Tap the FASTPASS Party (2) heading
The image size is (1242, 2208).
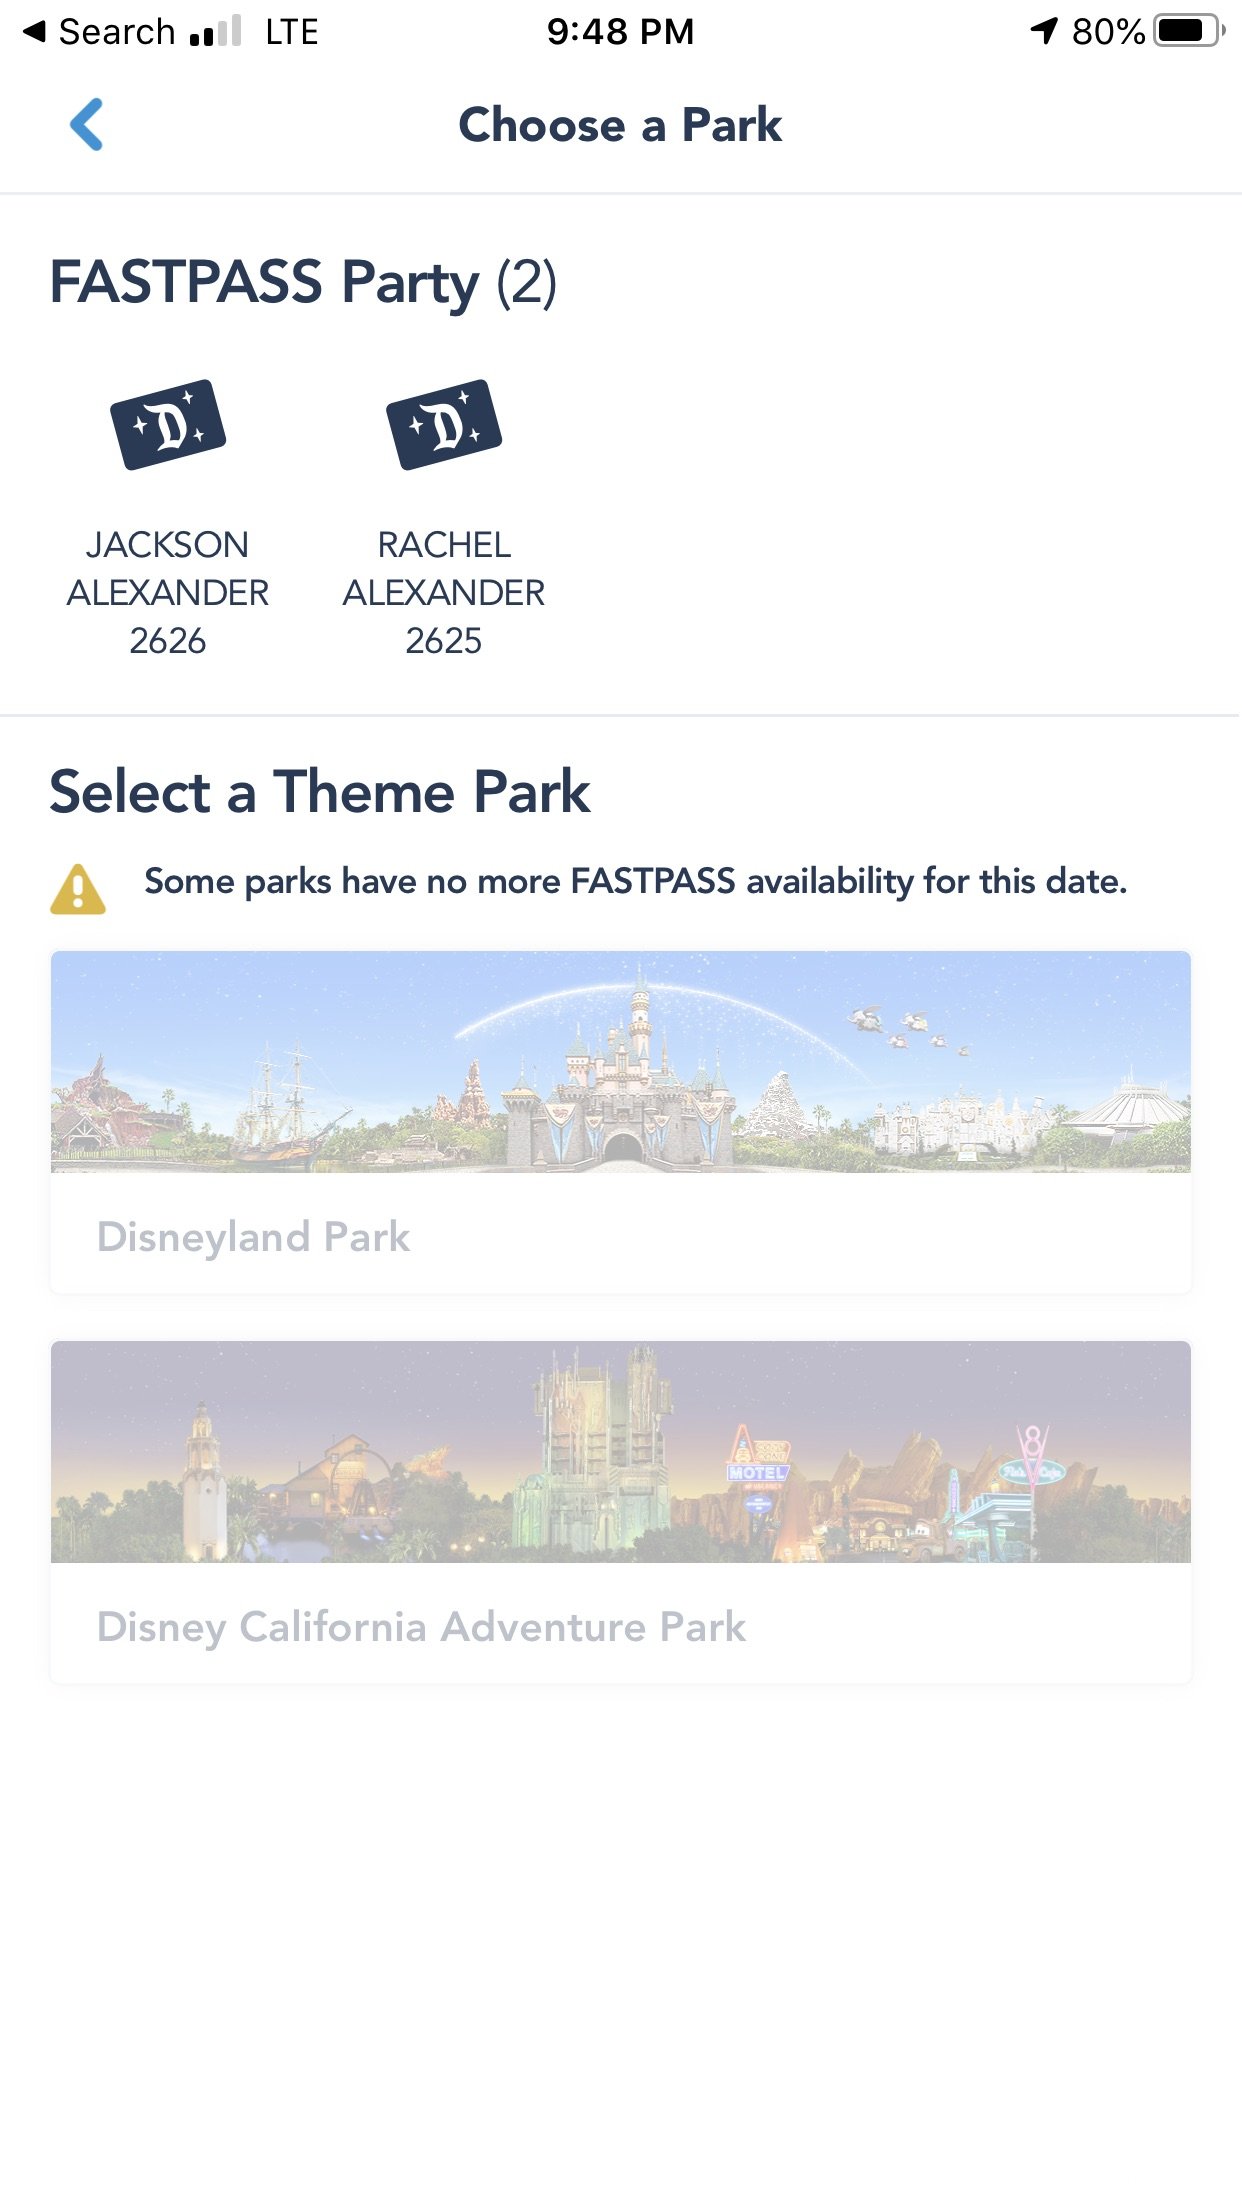coord(304,283)
